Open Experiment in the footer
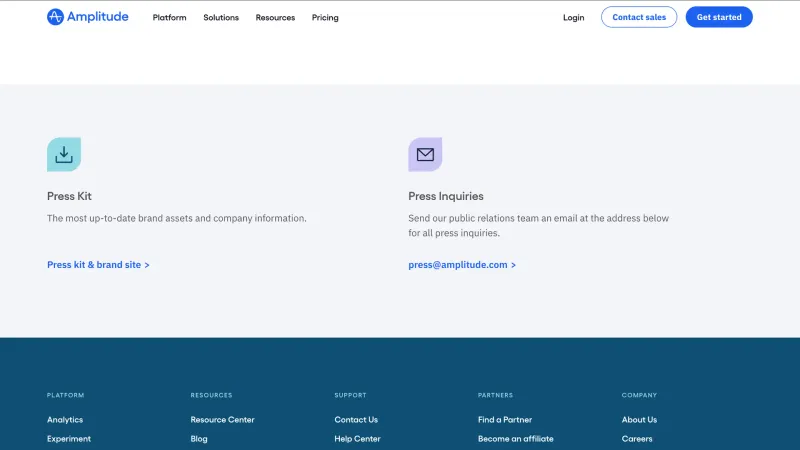 [69, 439]
